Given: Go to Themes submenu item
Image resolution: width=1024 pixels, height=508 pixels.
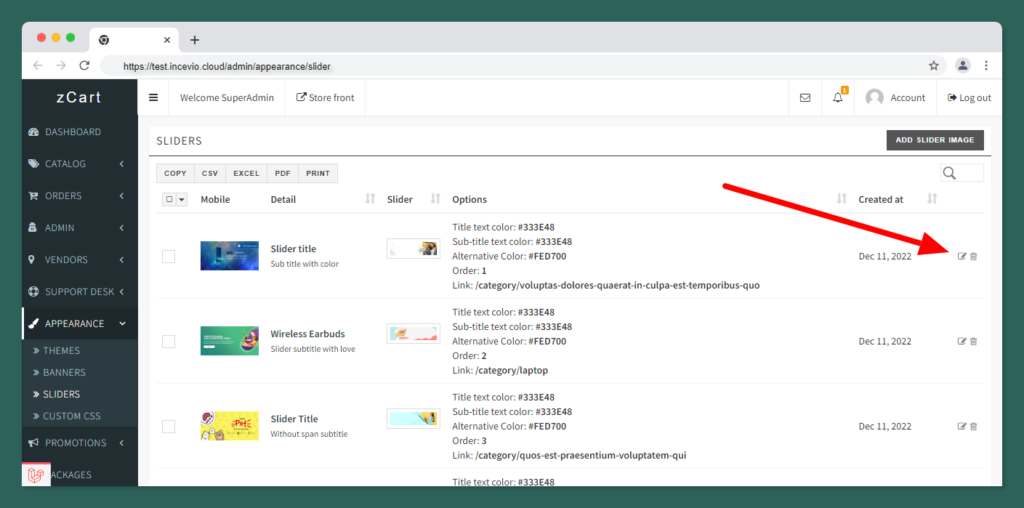Looking at the screenshot, I should [x=61, y=351].
